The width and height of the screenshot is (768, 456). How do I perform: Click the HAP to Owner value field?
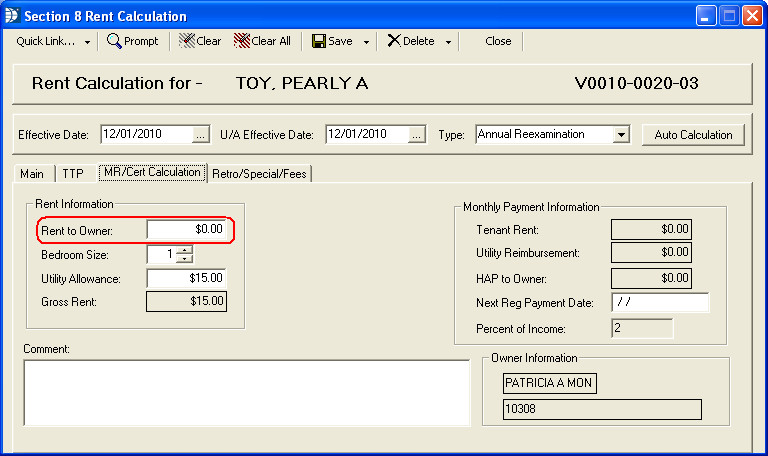[x=651, y=278]
